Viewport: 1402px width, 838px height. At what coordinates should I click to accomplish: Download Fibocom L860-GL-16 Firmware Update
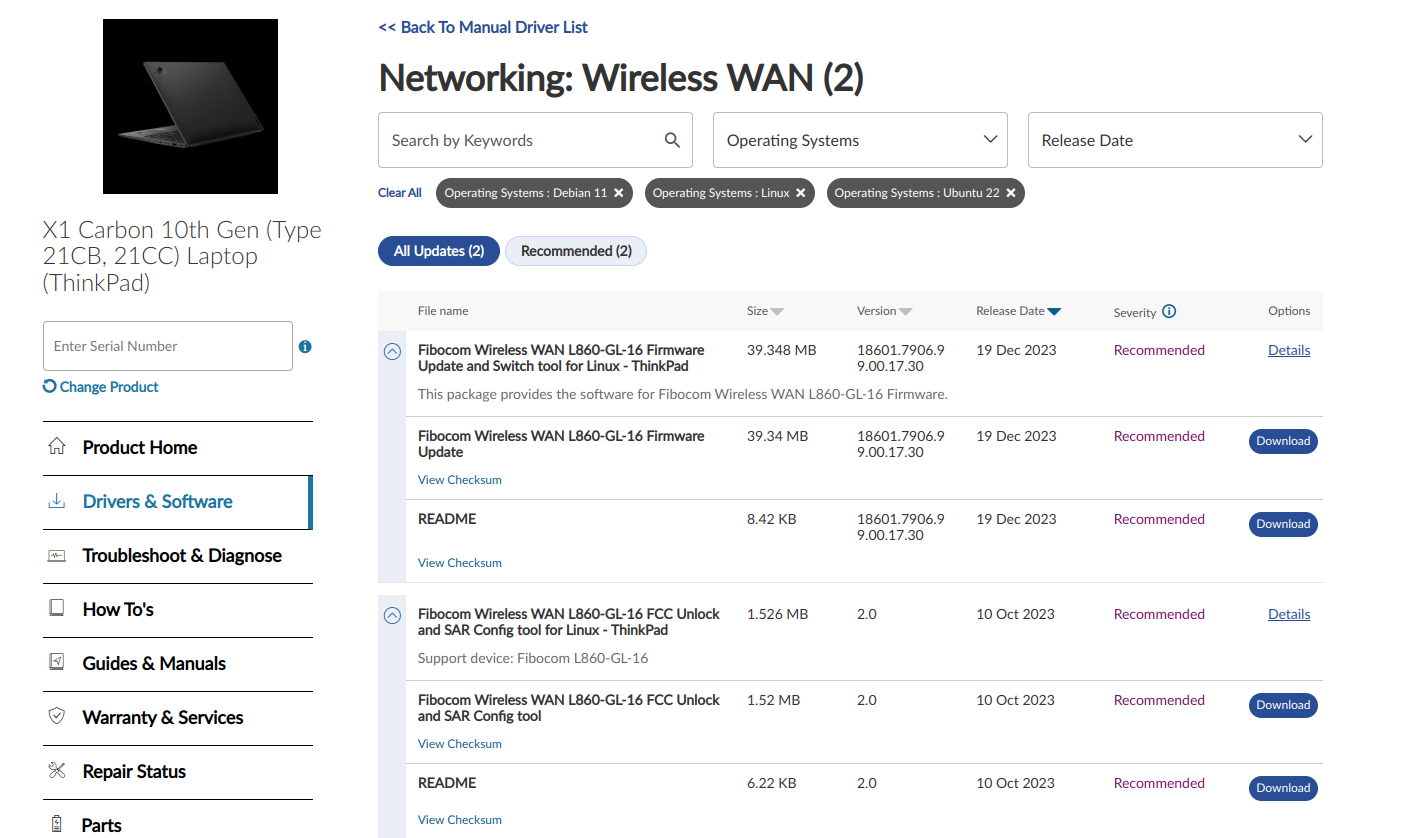[x=1283, y=441]
